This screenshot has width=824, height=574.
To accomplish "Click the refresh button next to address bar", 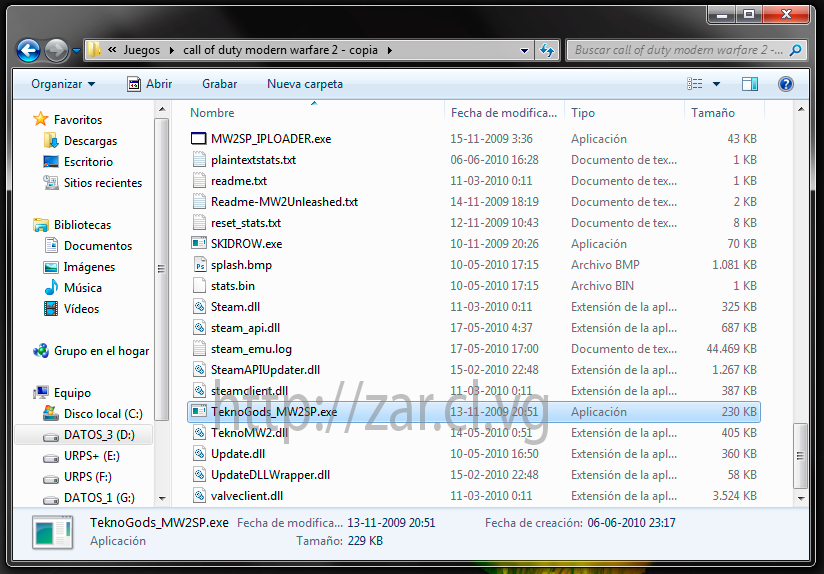I will (547, 50).
